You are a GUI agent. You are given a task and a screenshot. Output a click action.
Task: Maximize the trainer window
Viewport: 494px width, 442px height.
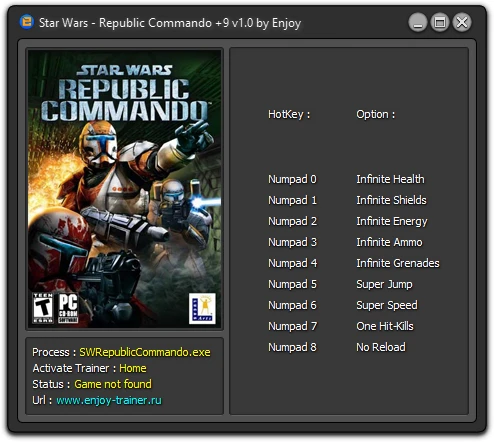pyautogui.click(x=440, y=23)
